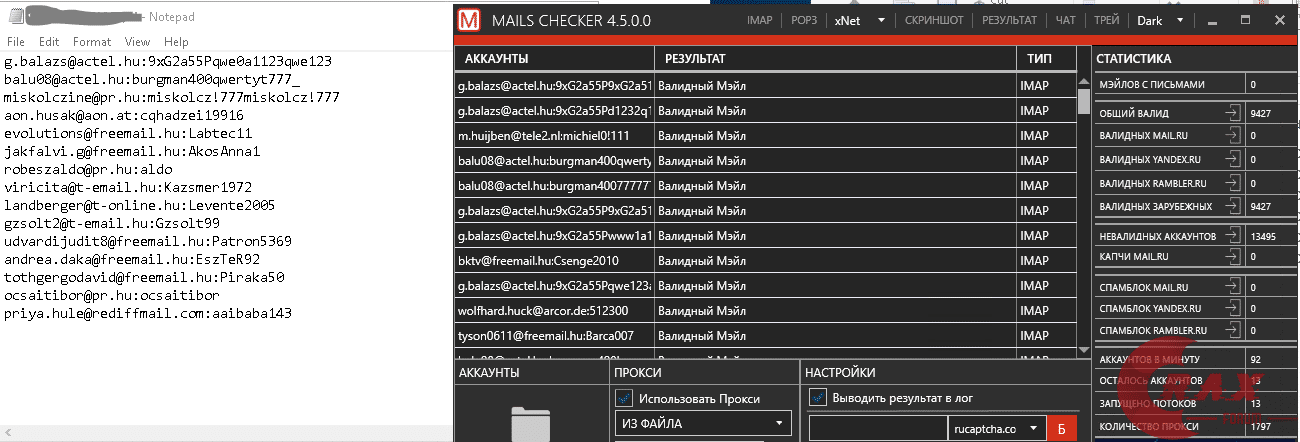Viewport: 1300px width, 442px height.
Task: Click the 1797 proxy count value
Action: tap(1260, 428)
